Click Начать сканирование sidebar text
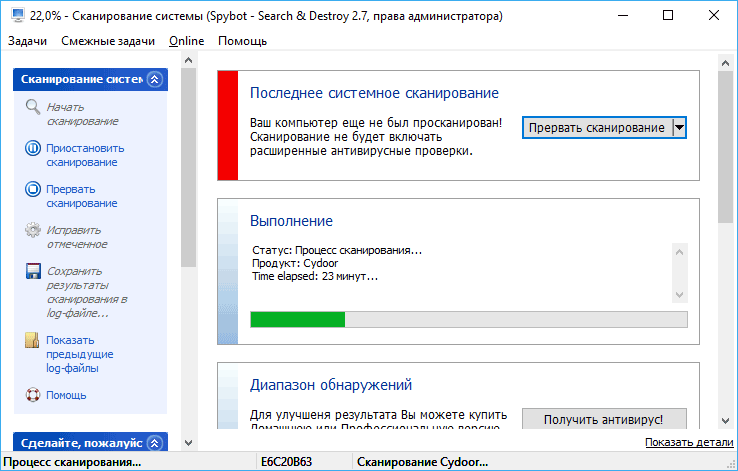 pyautogui.click(x=82, y=114)
